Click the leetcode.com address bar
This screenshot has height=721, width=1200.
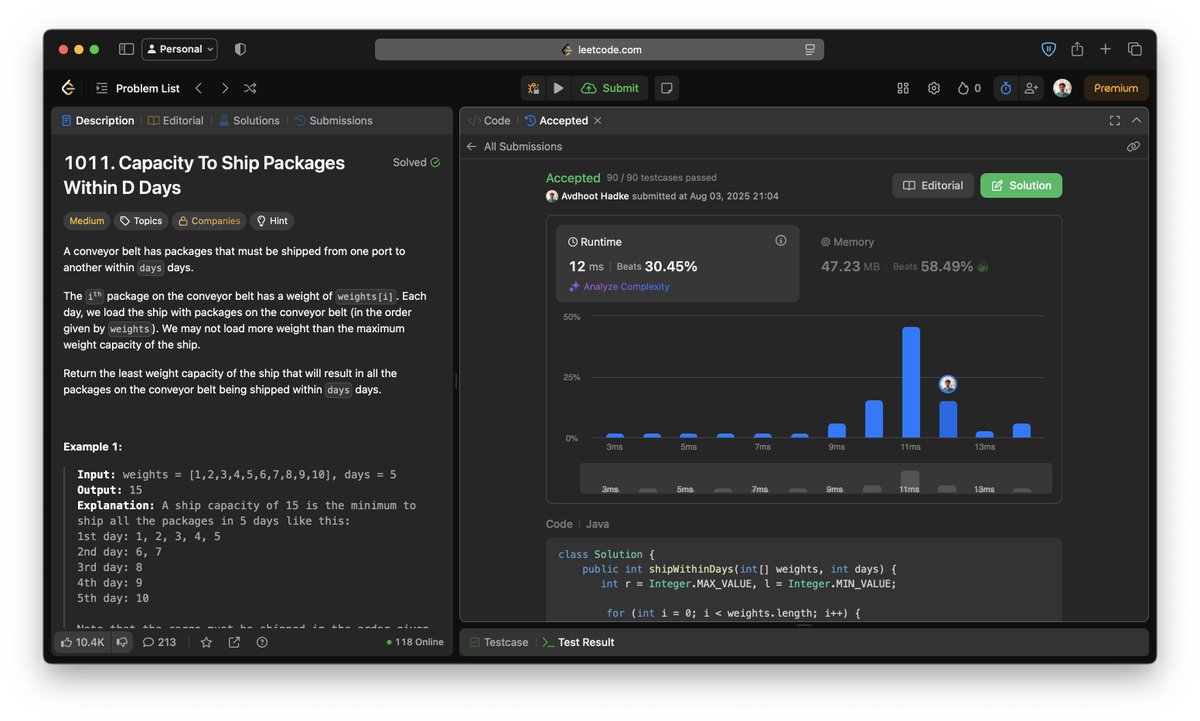(x=600, y=49)
